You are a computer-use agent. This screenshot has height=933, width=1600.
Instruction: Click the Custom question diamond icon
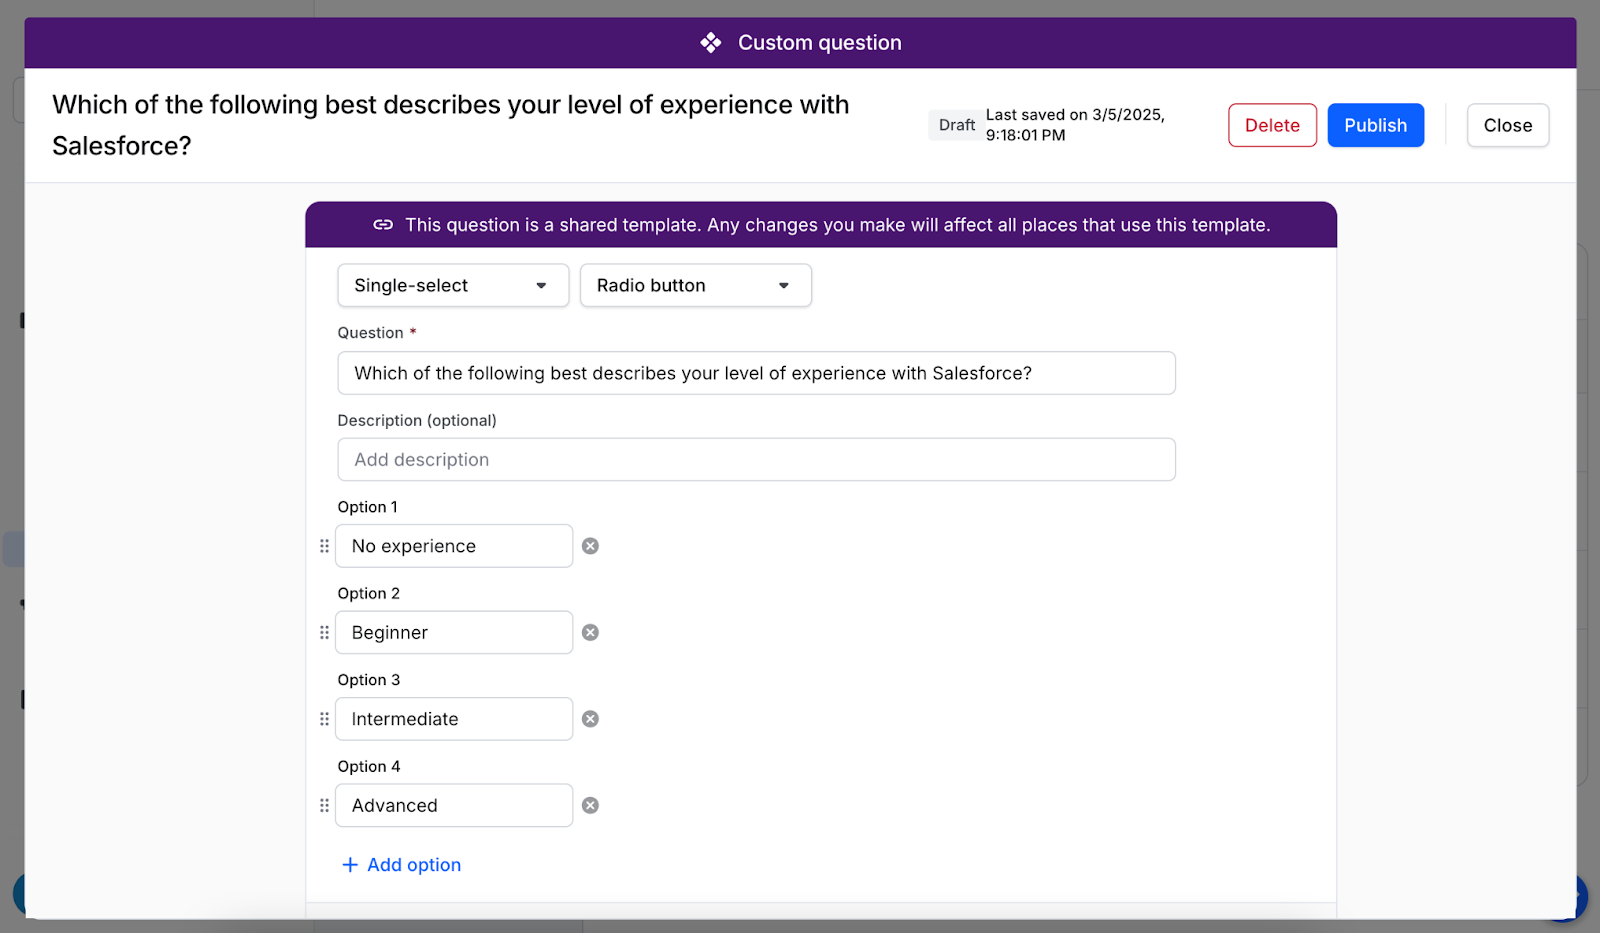tap(710, 43)
